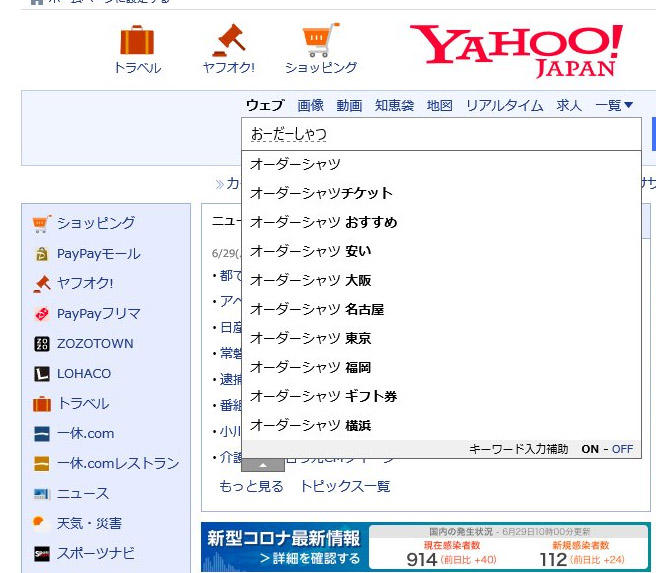Switch to the 知恵袋 search tab

coord(395,105)
